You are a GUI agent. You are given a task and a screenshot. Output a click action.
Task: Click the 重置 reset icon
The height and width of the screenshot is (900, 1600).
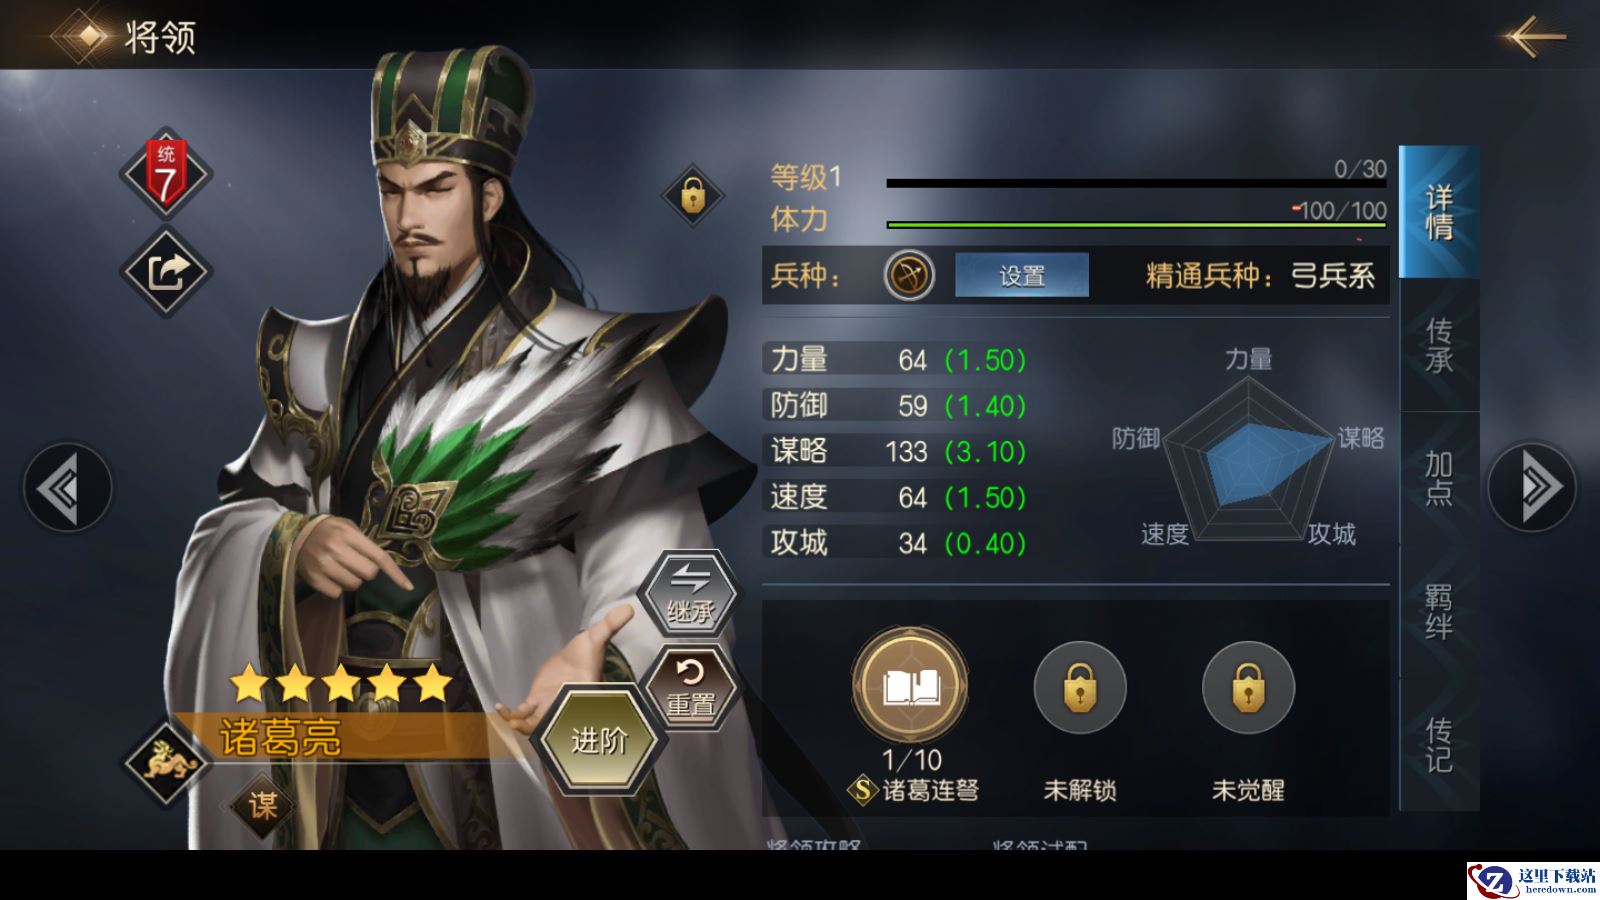click(x=691, y=688)
